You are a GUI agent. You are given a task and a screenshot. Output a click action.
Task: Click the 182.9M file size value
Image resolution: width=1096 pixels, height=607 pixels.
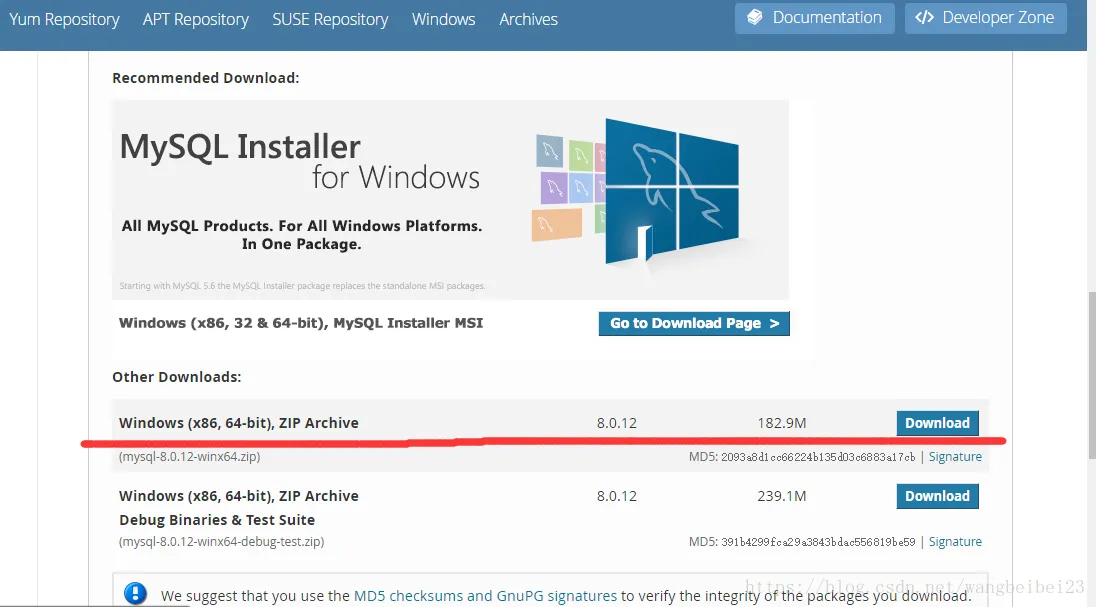tap(781, 423)
